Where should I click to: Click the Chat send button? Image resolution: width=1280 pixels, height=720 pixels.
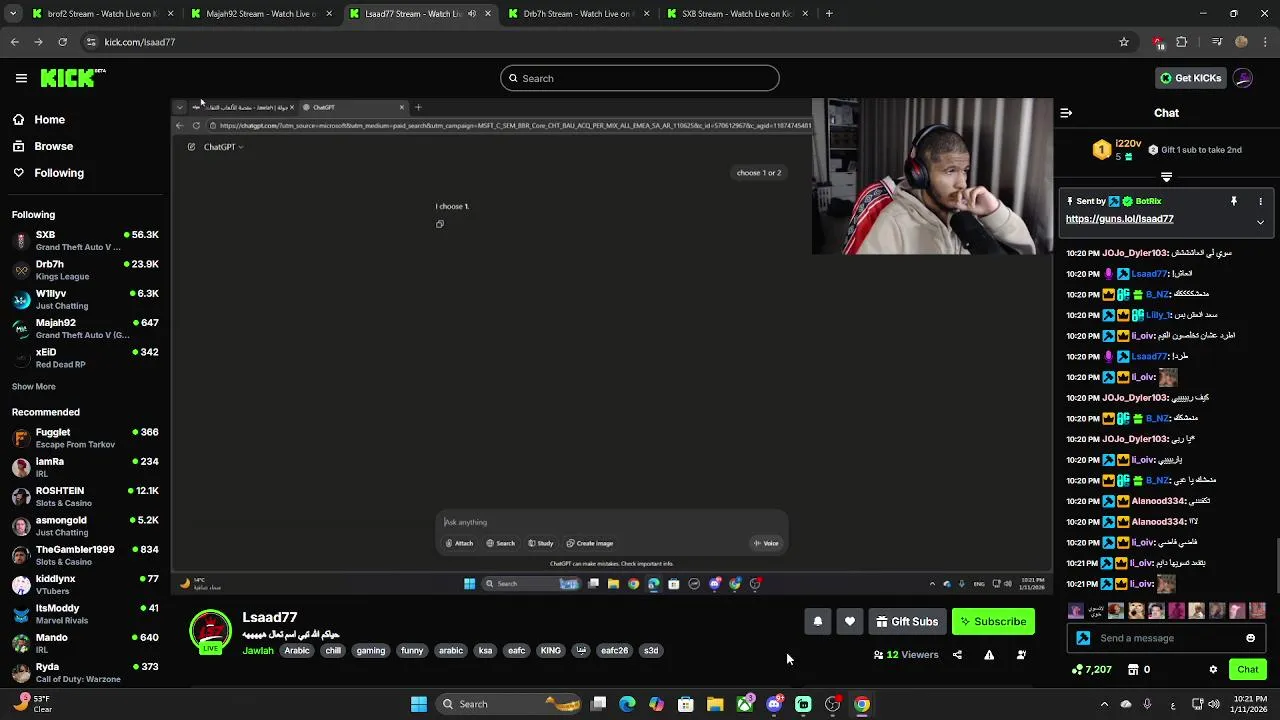coord(1248,669)
